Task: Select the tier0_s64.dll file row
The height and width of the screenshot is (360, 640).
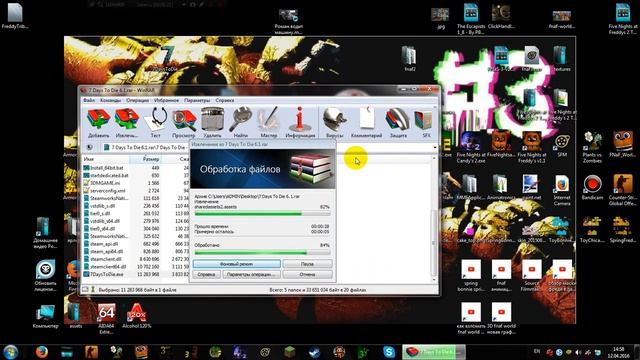Action: point(136,229)
